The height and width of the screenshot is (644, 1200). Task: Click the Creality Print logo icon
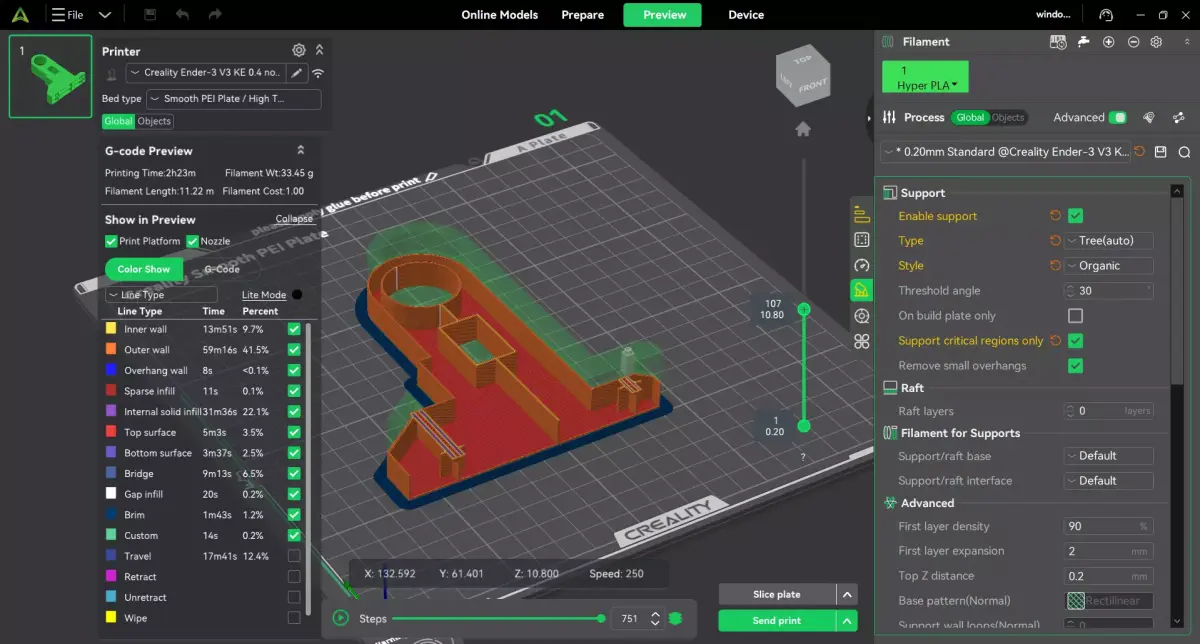(21, 15)
